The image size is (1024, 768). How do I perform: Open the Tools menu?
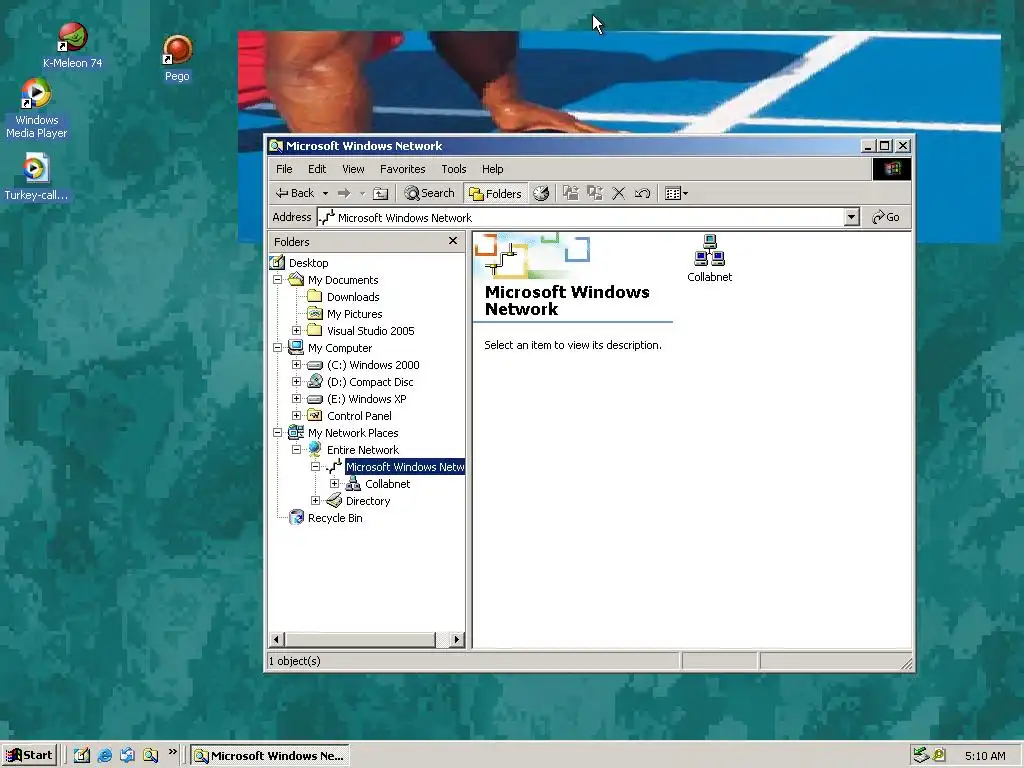click(453, 169)
